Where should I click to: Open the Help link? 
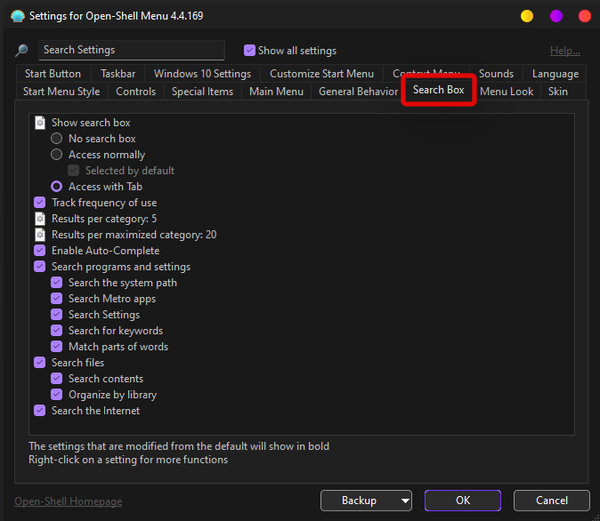click(564, 51)
